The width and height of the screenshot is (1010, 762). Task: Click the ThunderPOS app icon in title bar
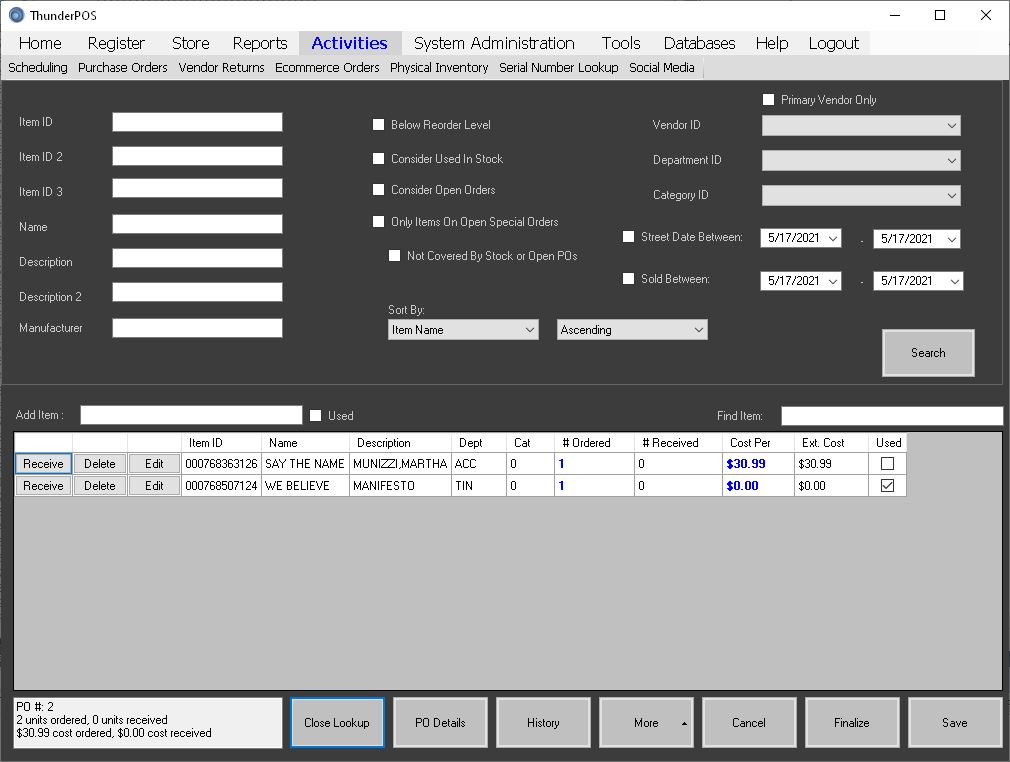pyautogui.click(x=16, y=15)
